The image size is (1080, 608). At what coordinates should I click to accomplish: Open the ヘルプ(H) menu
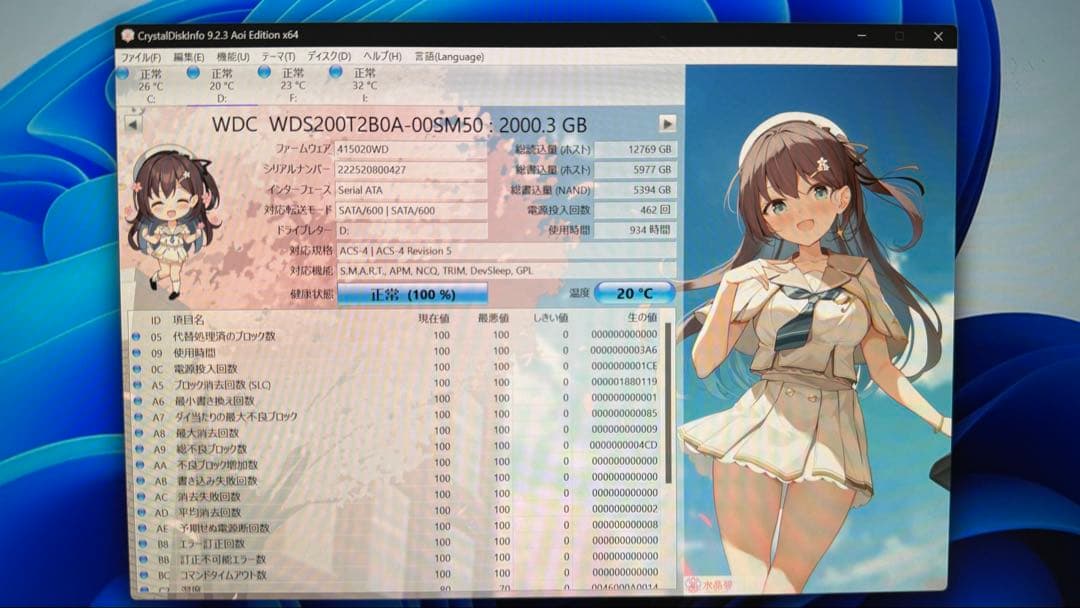[x=382, y=56]
